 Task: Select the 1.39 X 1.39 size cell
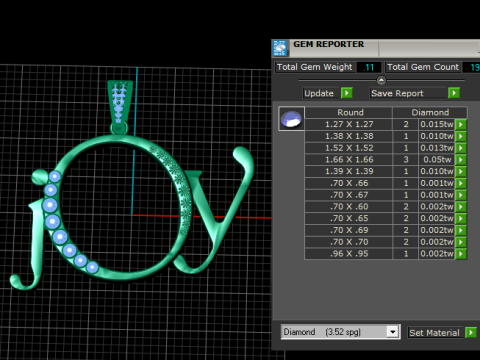(349, 171)
